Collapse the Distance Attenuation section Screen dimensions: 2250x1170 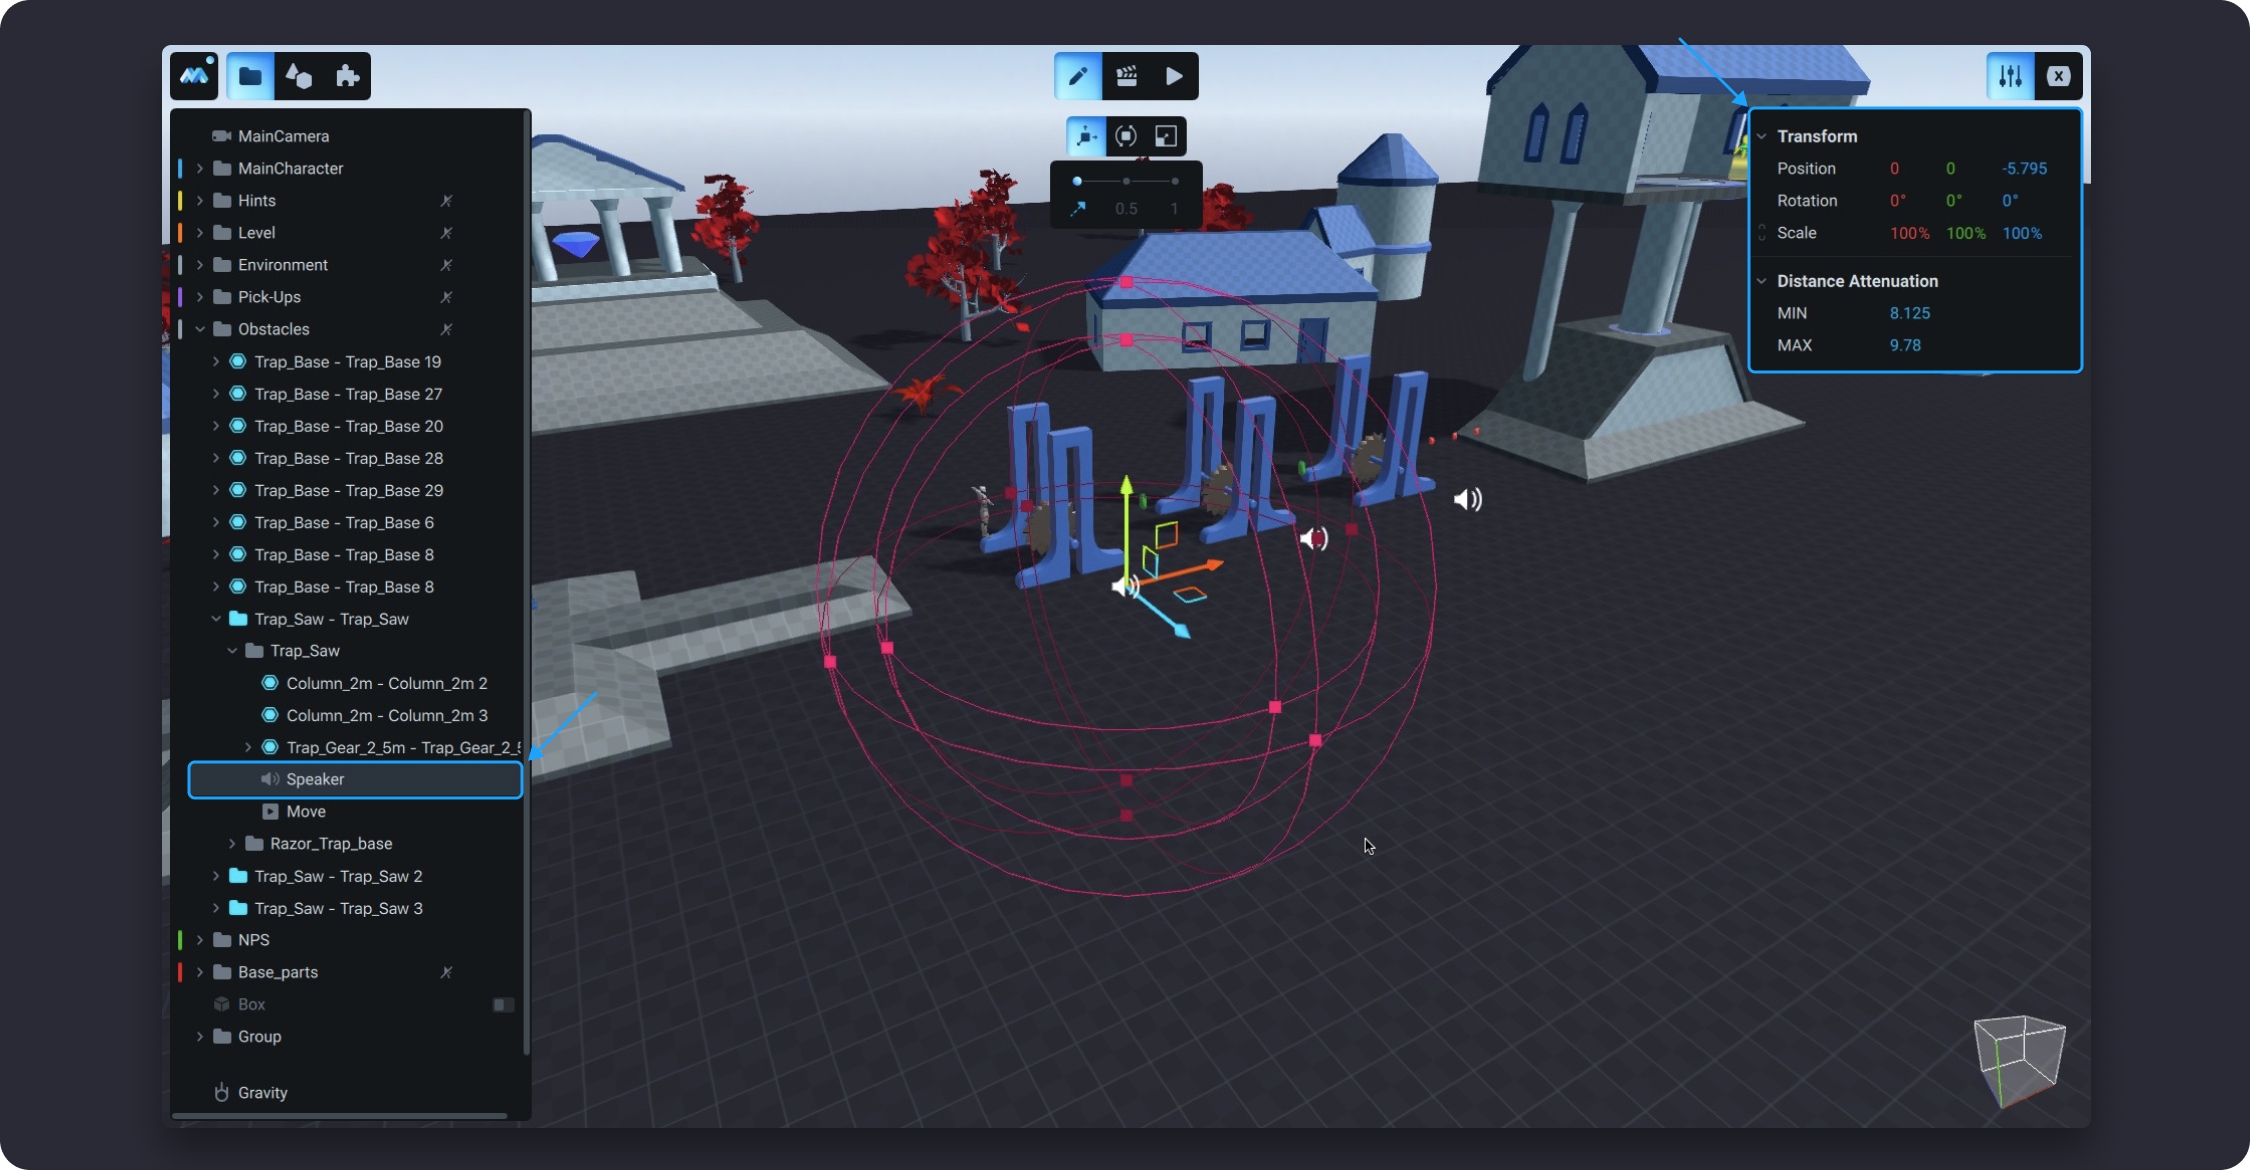[1762, 281]
